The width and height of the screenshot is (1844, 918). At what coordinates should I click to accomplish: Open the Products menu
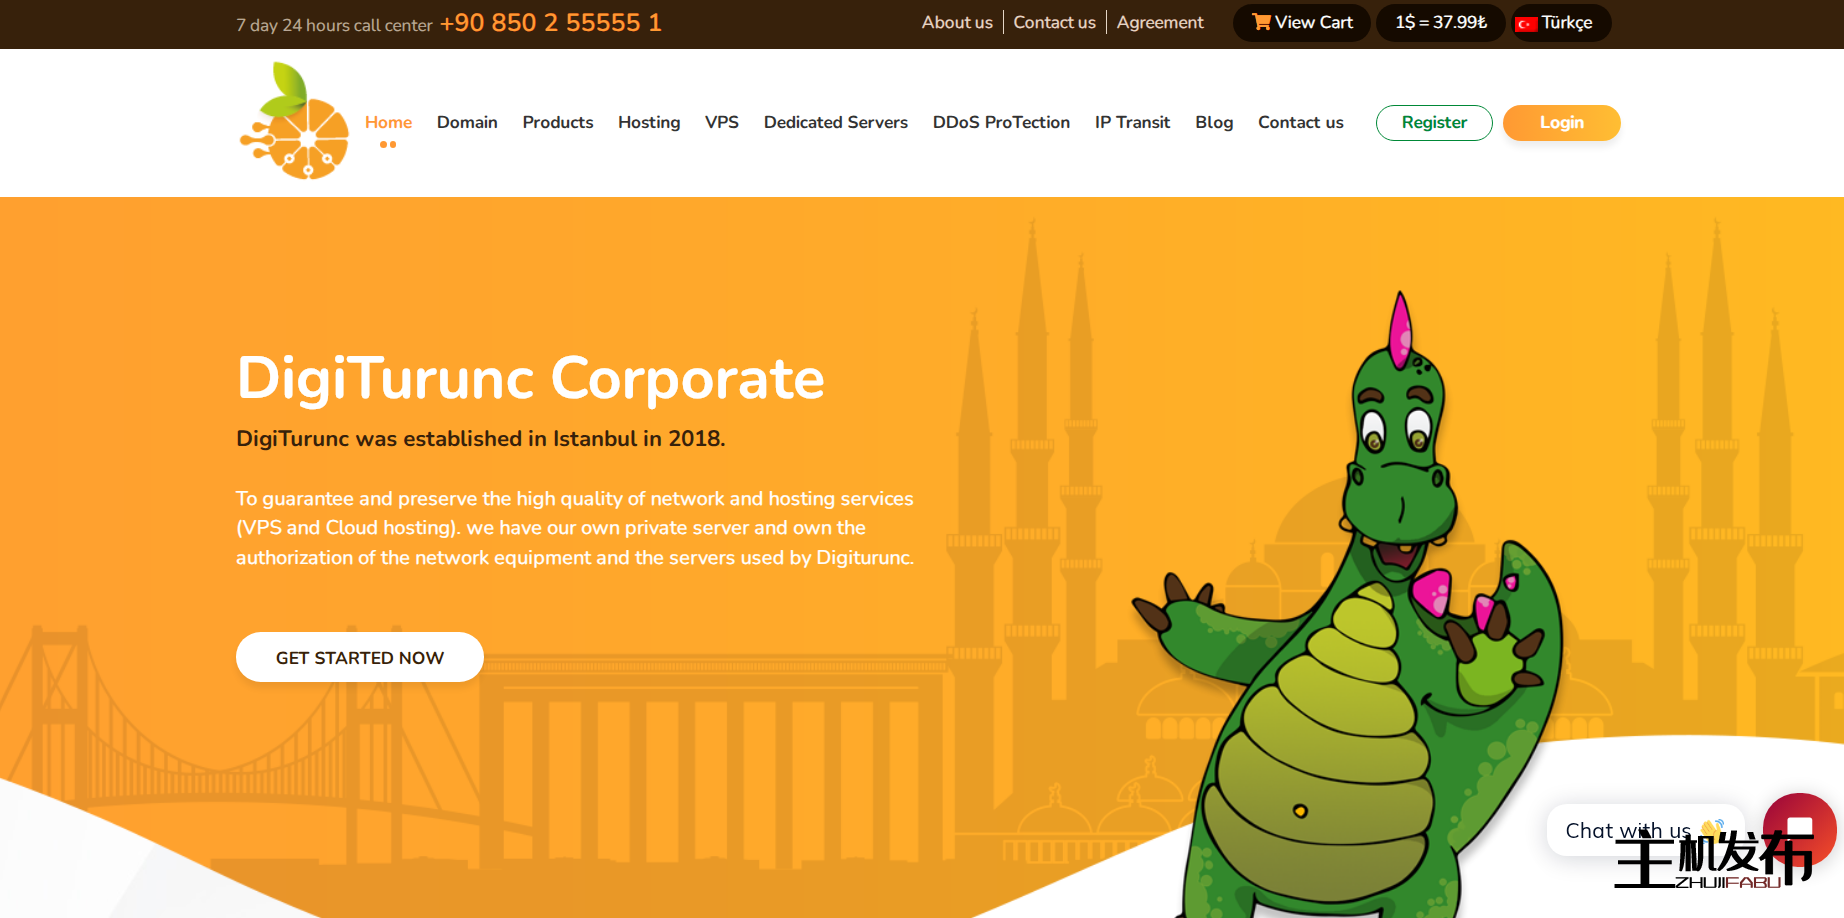[557, 122]
